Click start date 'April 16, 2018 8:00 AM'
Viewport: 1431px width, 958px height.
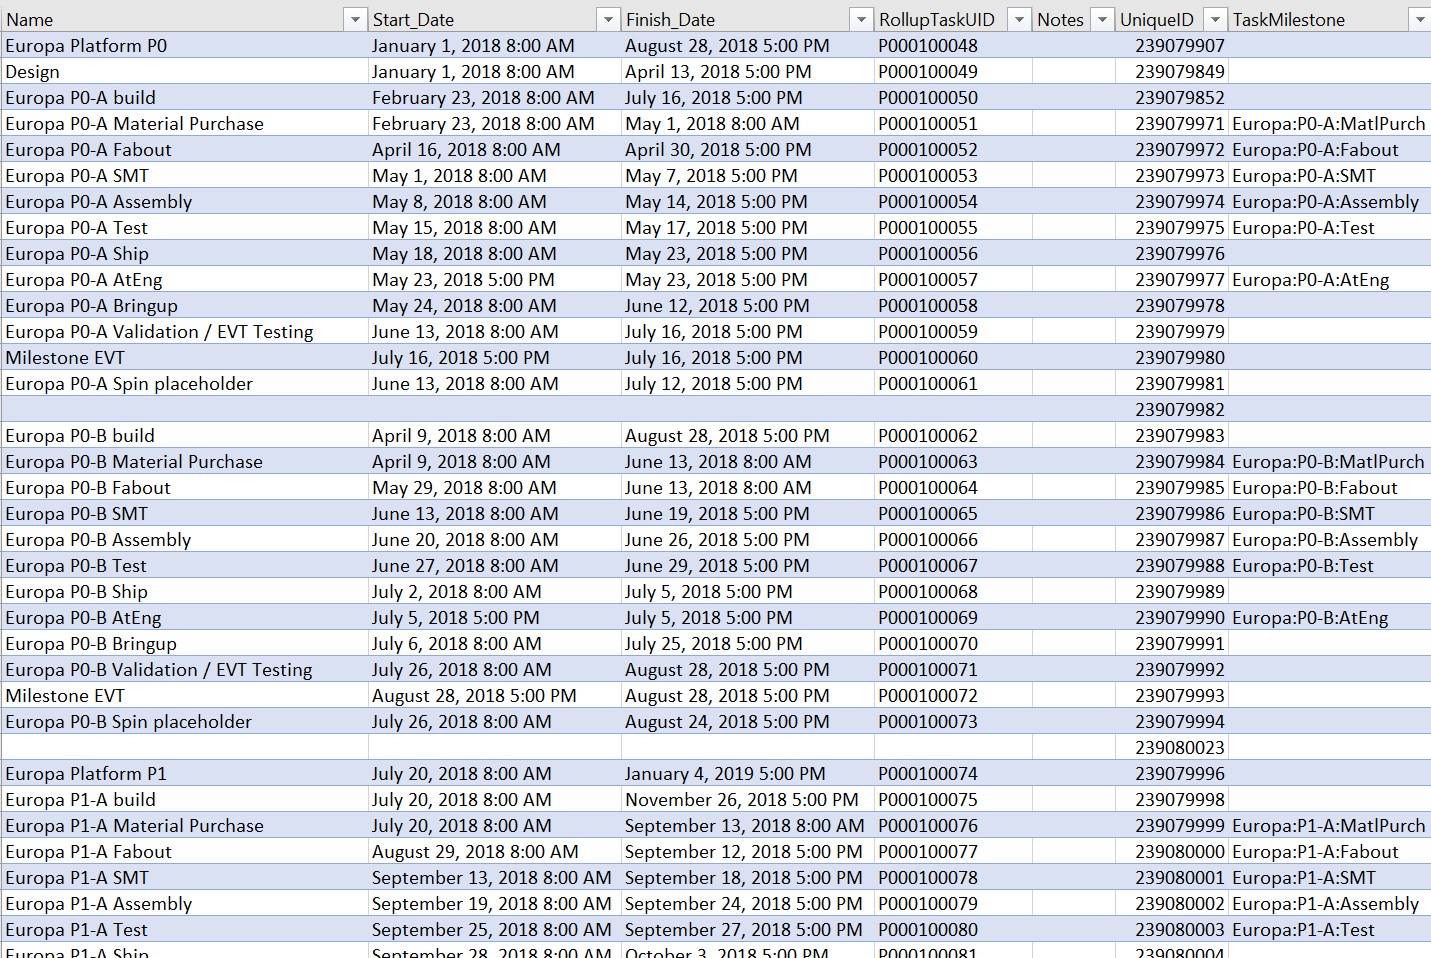495,149
